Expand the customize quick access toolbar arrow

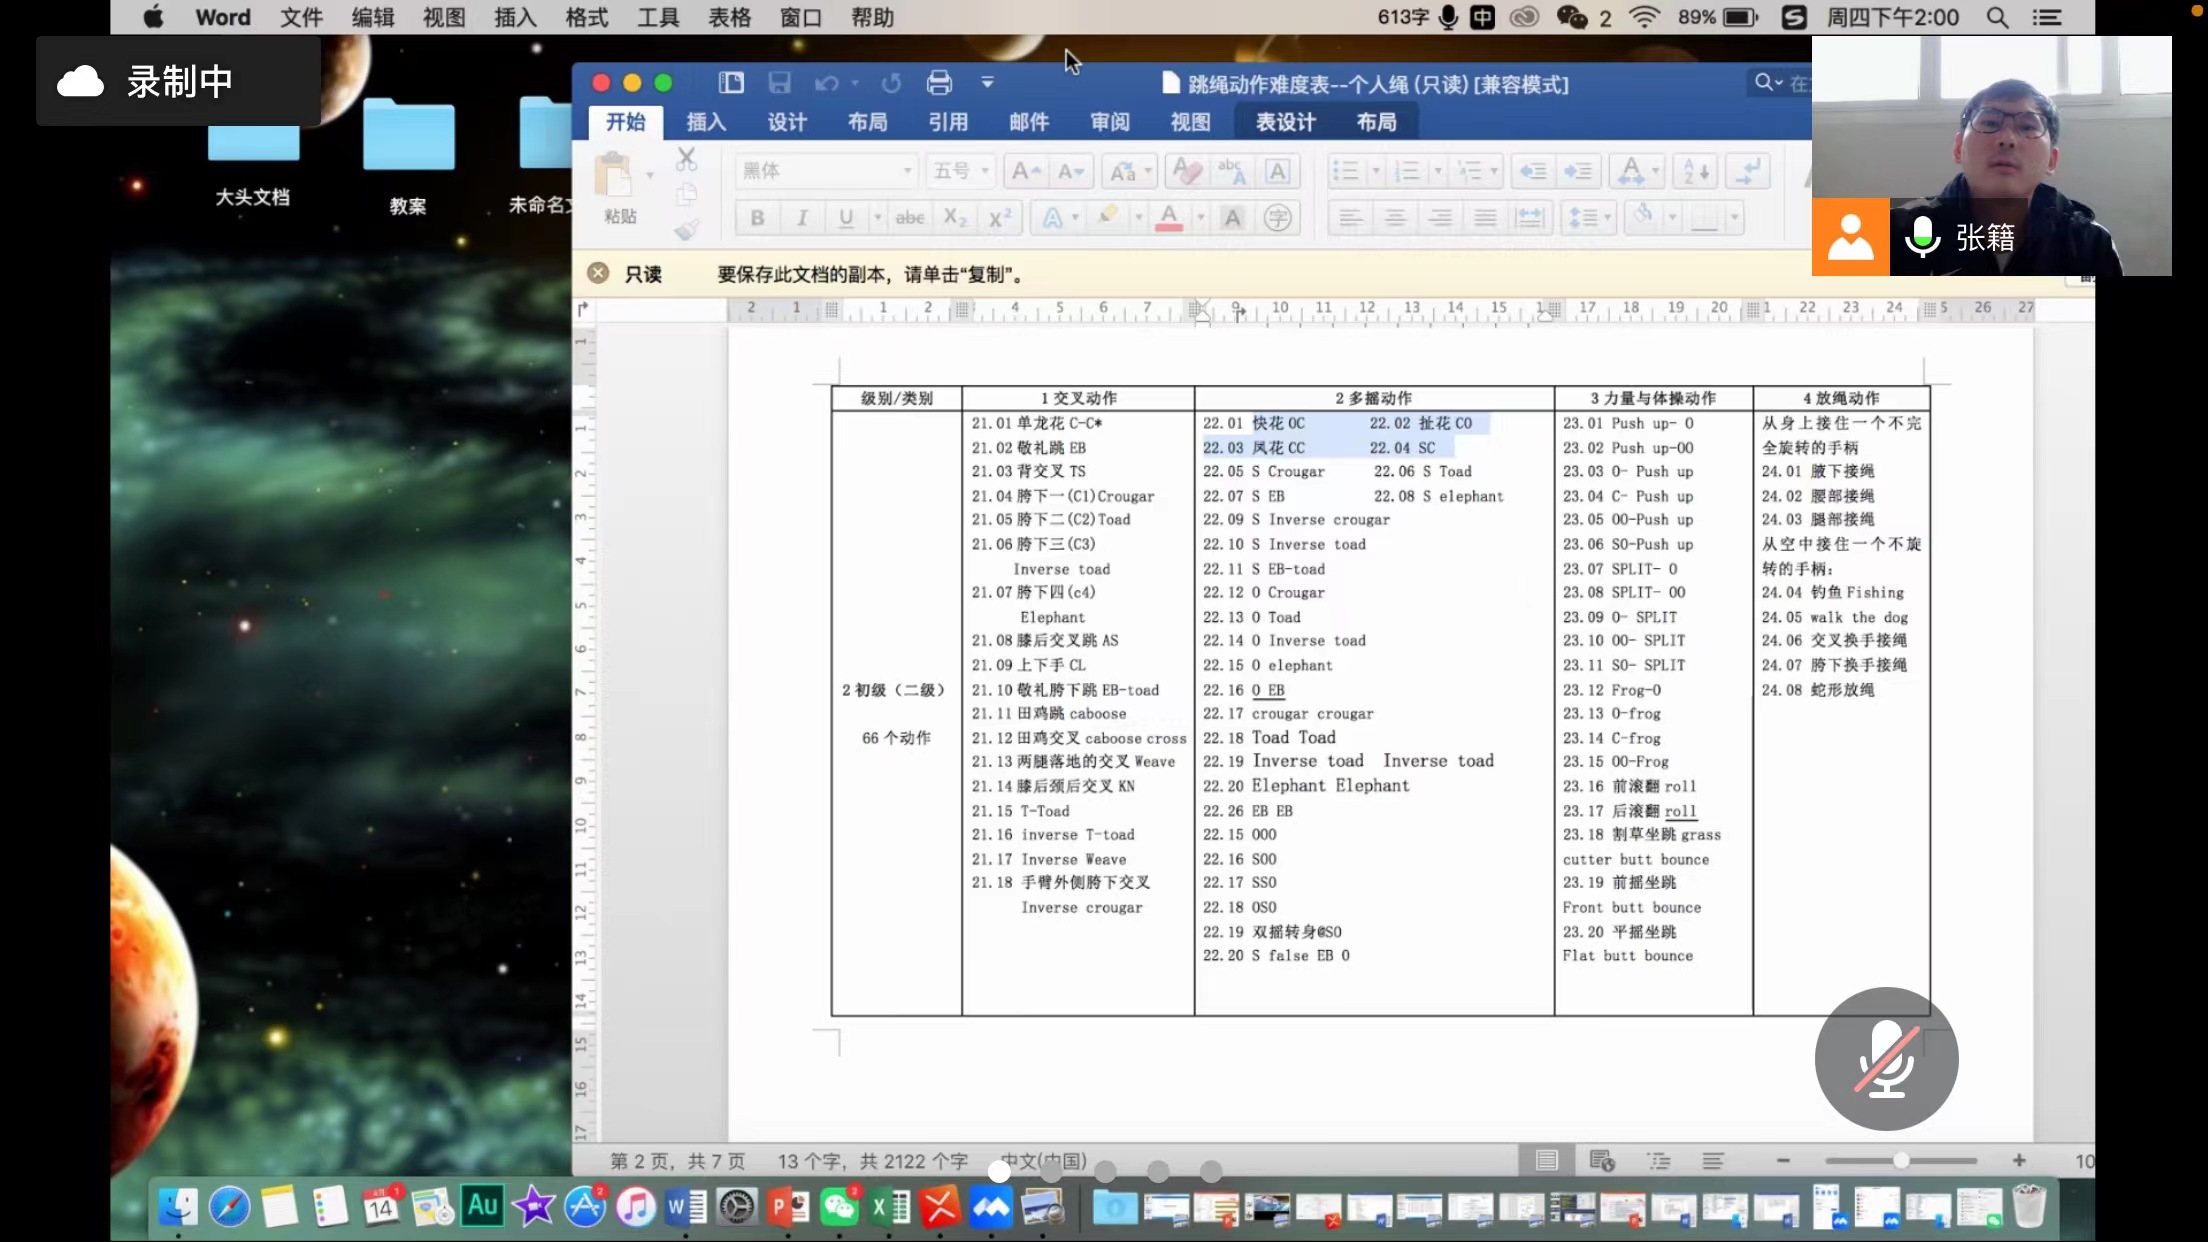tap(987, 83)
